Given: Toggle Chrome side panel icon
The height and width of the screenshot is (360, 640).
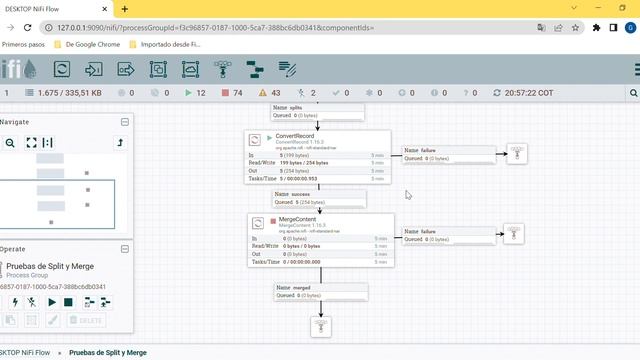Looking at the screenshot, I should coord(613,28).
